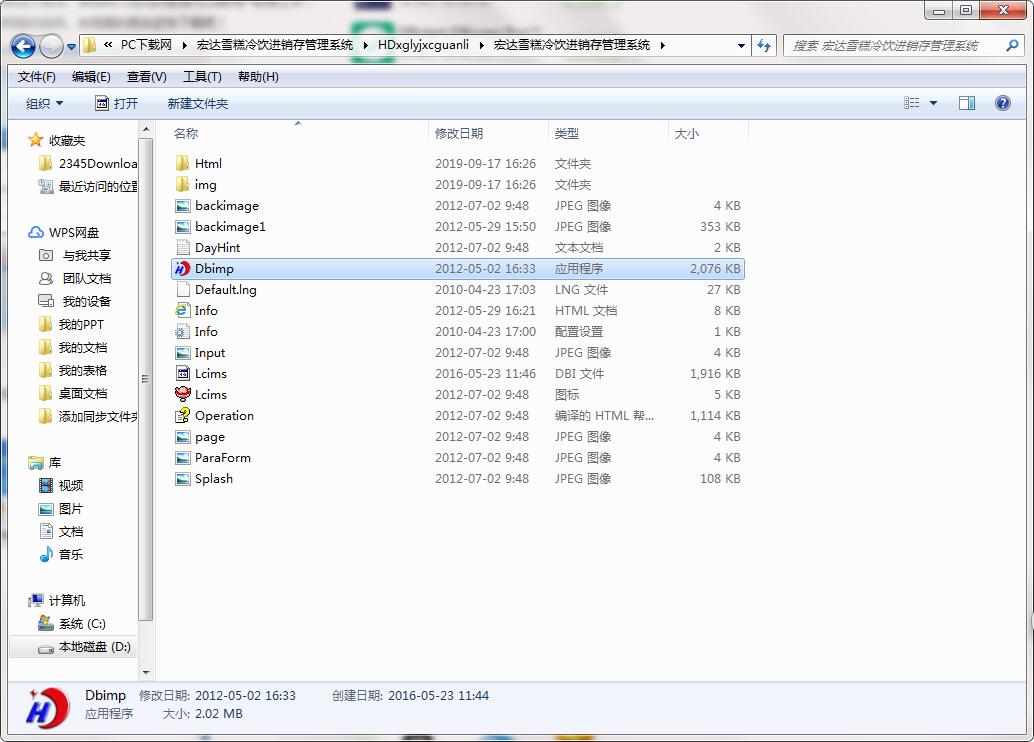Select 音乐 library in sidebar
The image size is (1034, 742).
61,555
